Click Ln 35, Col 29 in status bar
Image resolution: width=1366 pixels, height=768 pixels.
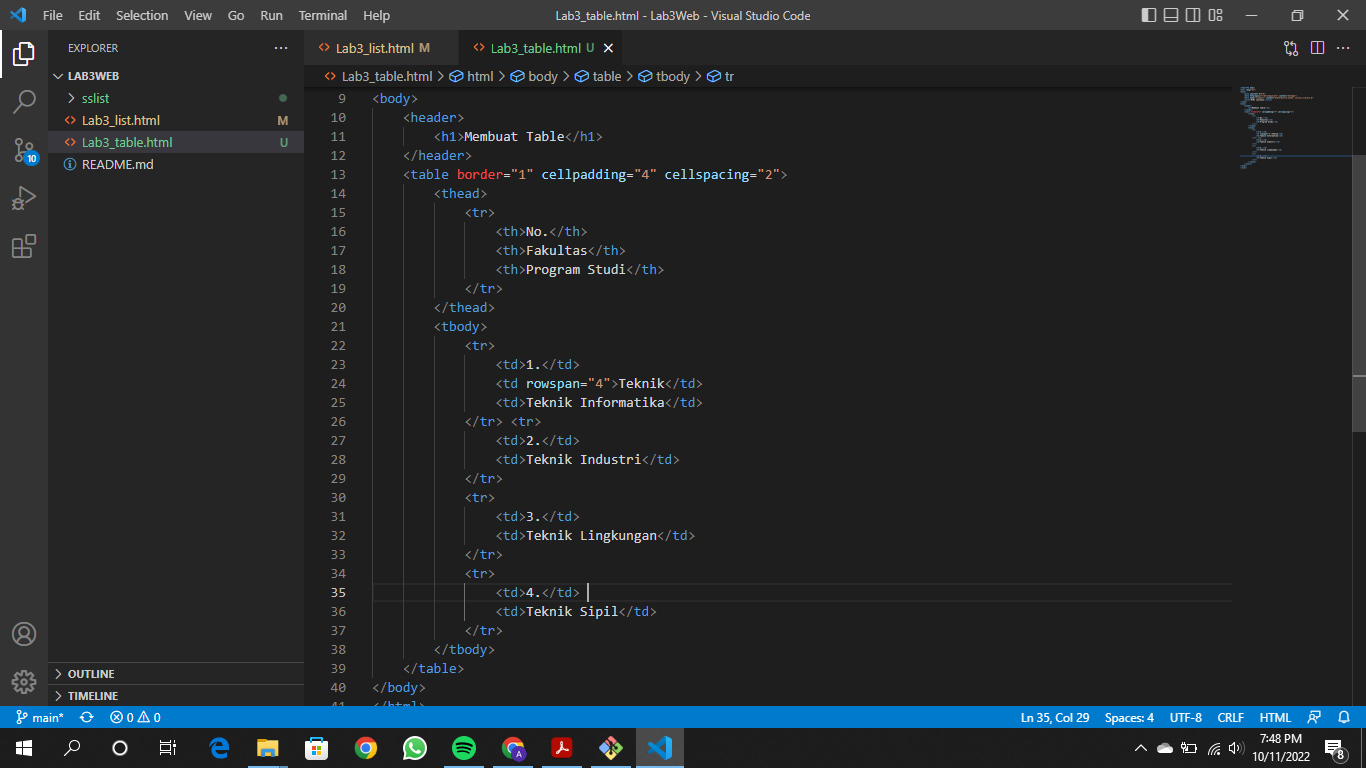[1055, 717]
